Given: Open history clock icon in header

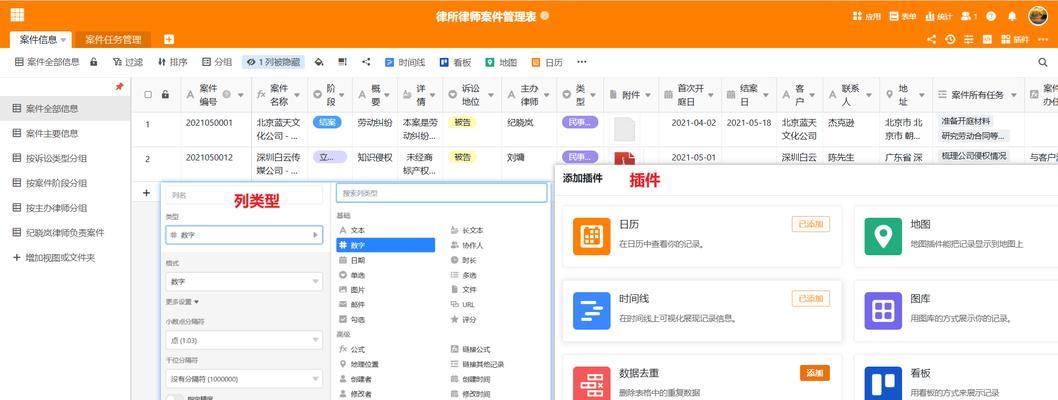Looking at the screenshot, I should tap(950, 40).
